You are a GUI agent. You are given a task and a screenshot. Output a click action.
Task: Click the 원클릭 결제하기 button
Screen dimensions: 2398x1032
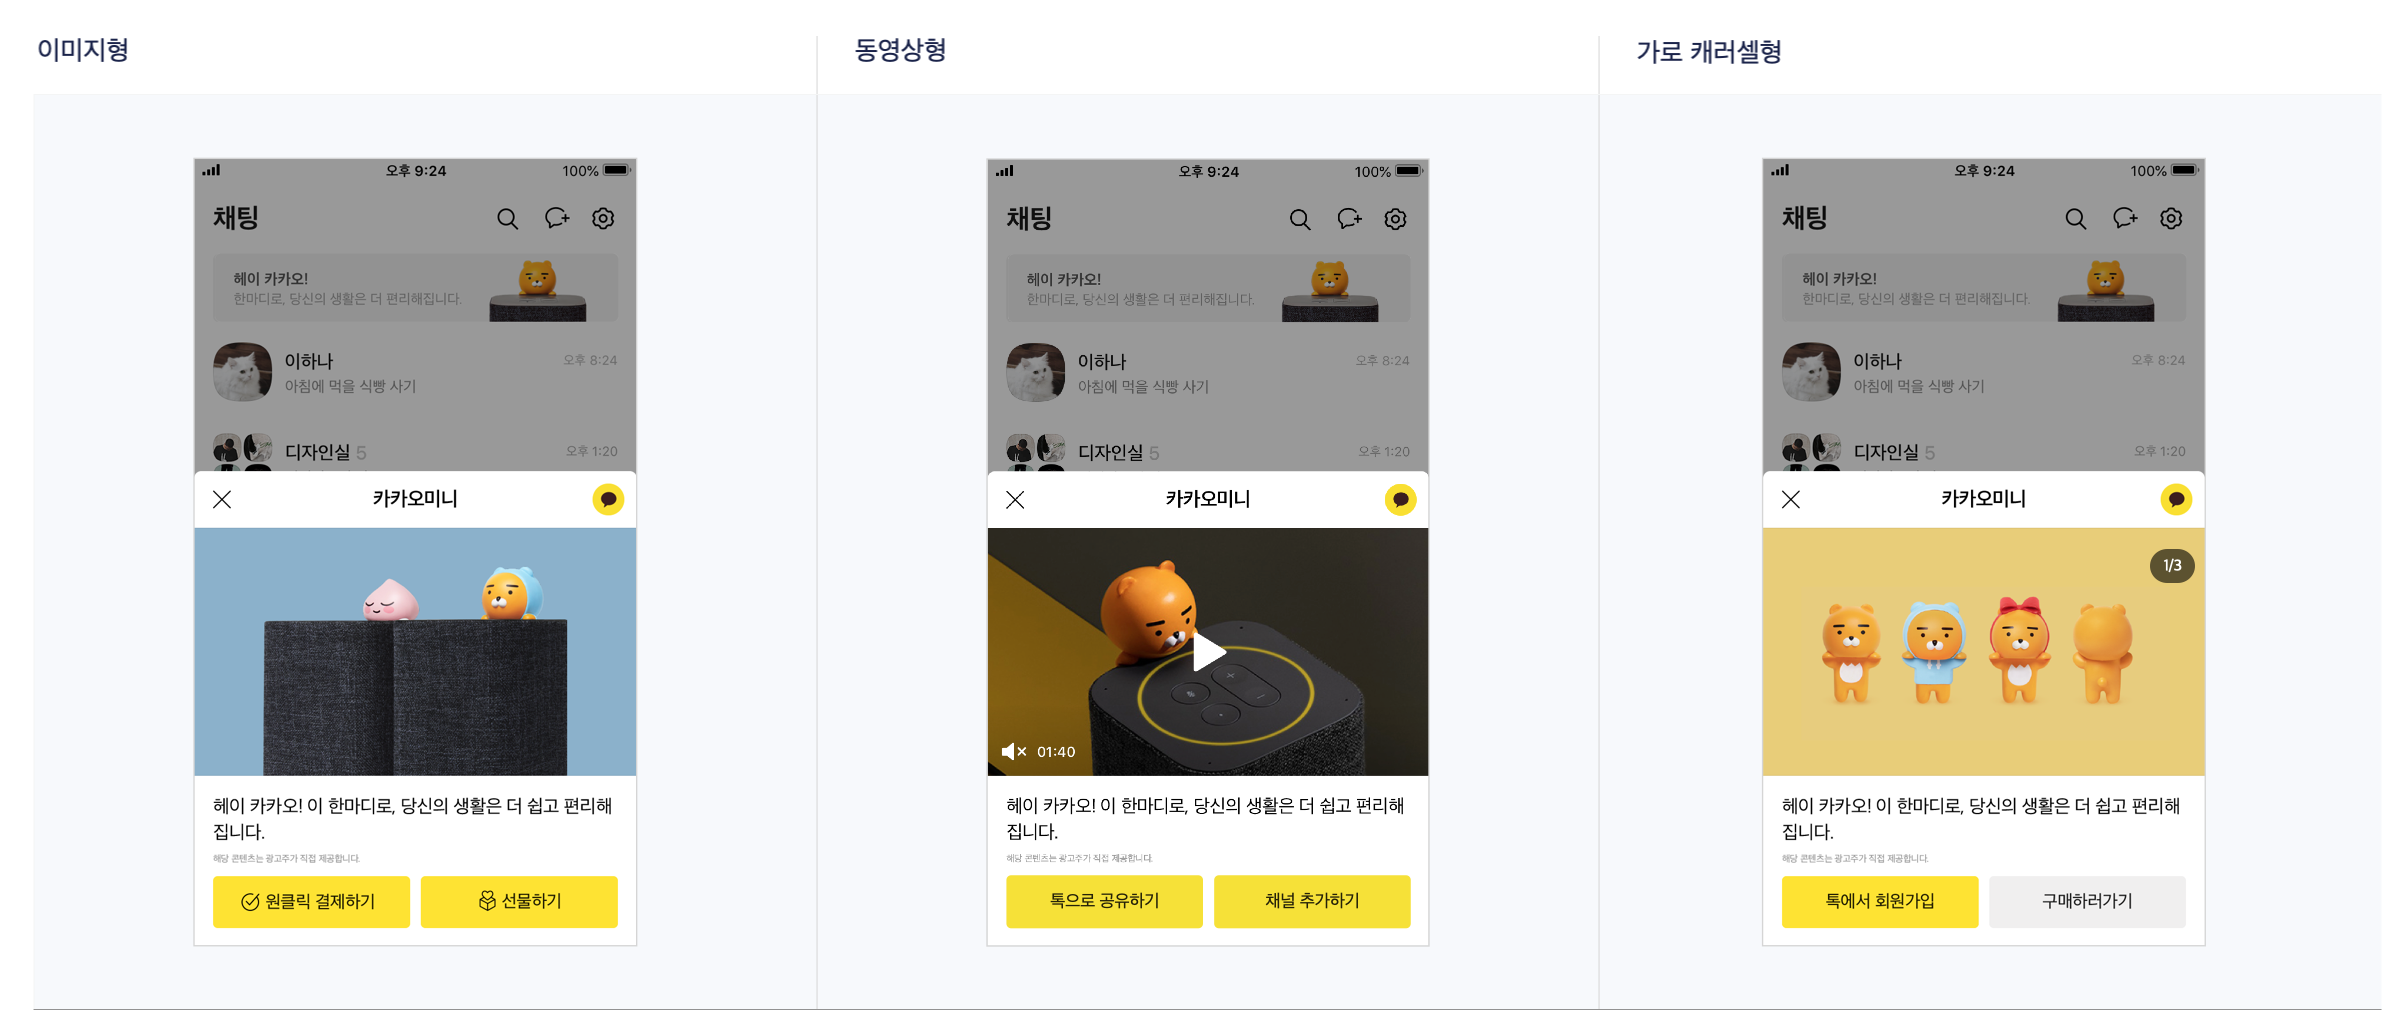pos(311,901)
